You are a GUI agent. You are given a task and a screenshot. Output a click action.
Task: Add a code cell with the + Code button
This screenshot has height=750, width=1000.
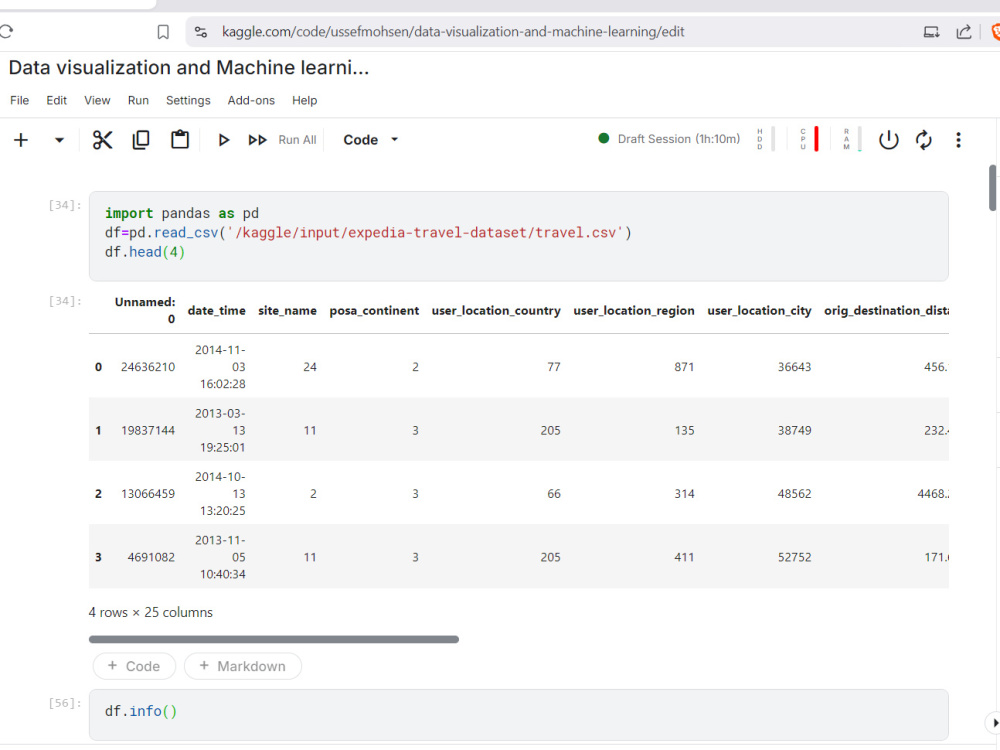134,666
